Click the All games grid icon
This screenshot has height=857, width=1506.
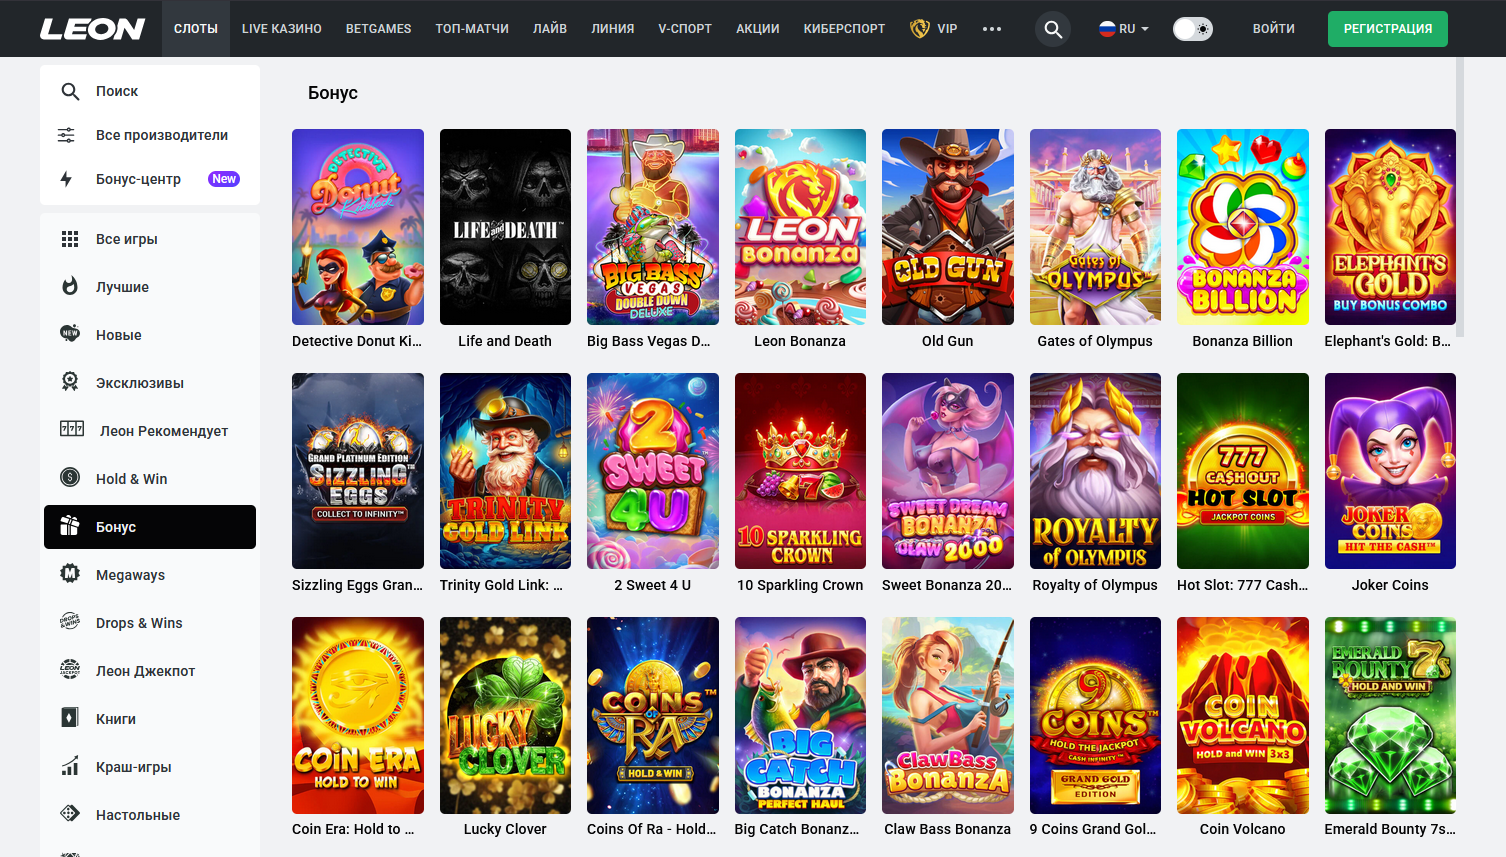tap(70, 239)
